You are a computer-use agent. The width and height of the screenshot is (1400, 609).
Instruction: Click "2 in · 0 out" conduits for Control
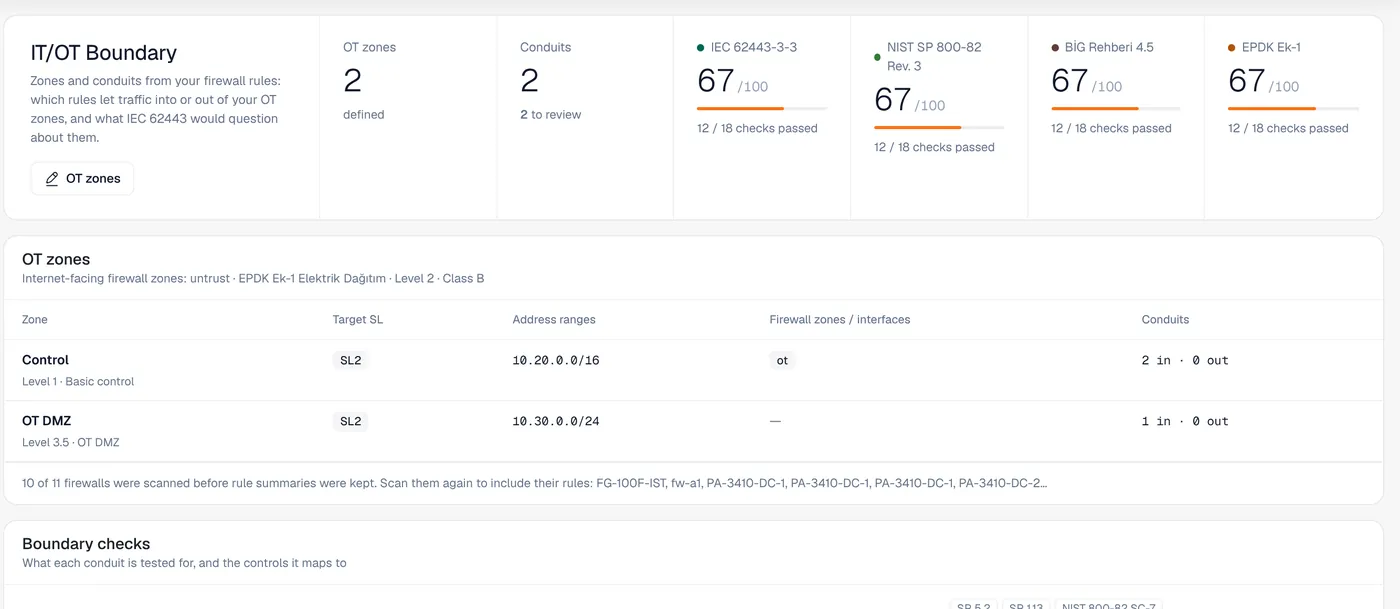(x=1185, y=360)
